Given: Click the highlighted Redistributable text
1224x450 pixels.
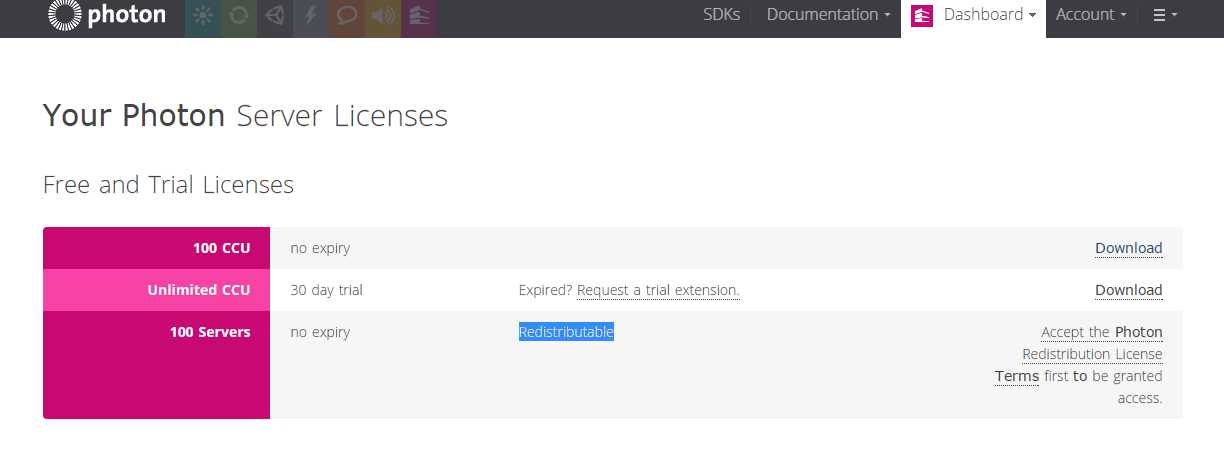Looking at the screenshot, I should [566, 332].
